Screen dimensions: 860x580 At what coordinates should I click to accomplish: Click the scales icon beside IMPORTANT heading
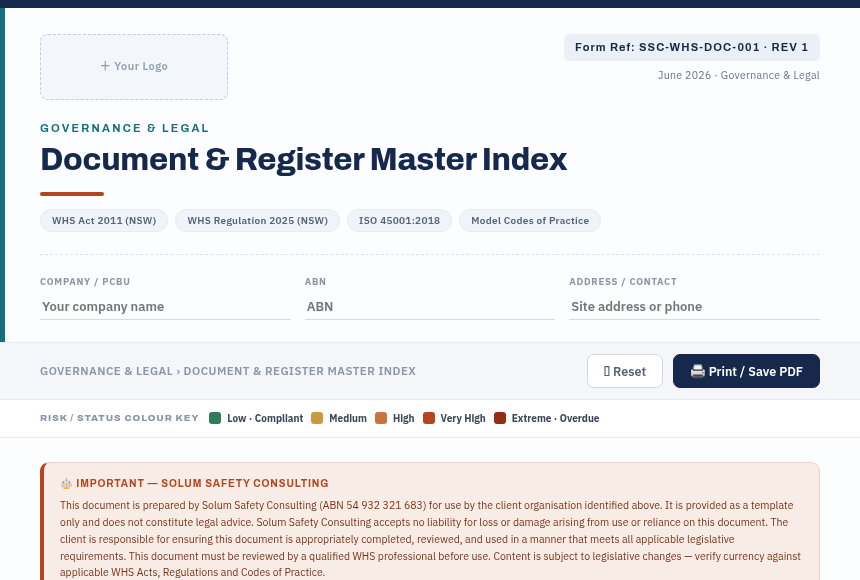(66, 483)
